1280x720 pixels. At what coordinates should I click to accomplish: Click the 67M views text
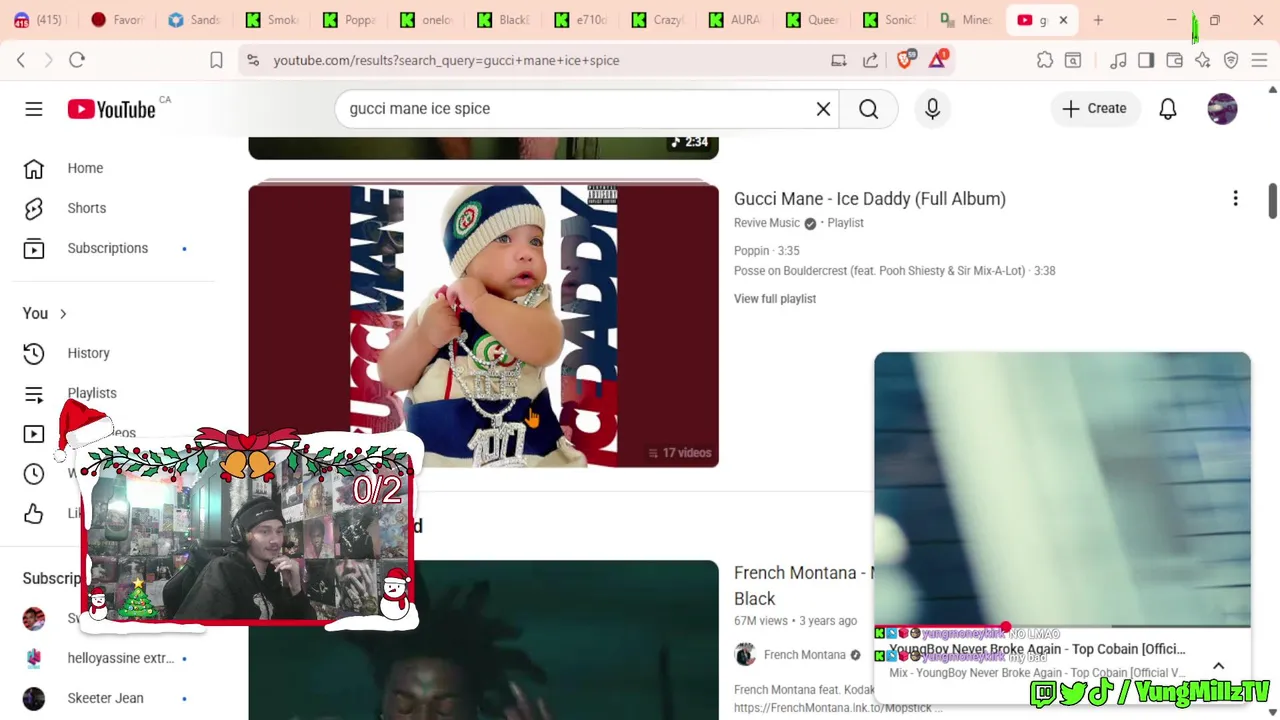[x=761, y=621]
